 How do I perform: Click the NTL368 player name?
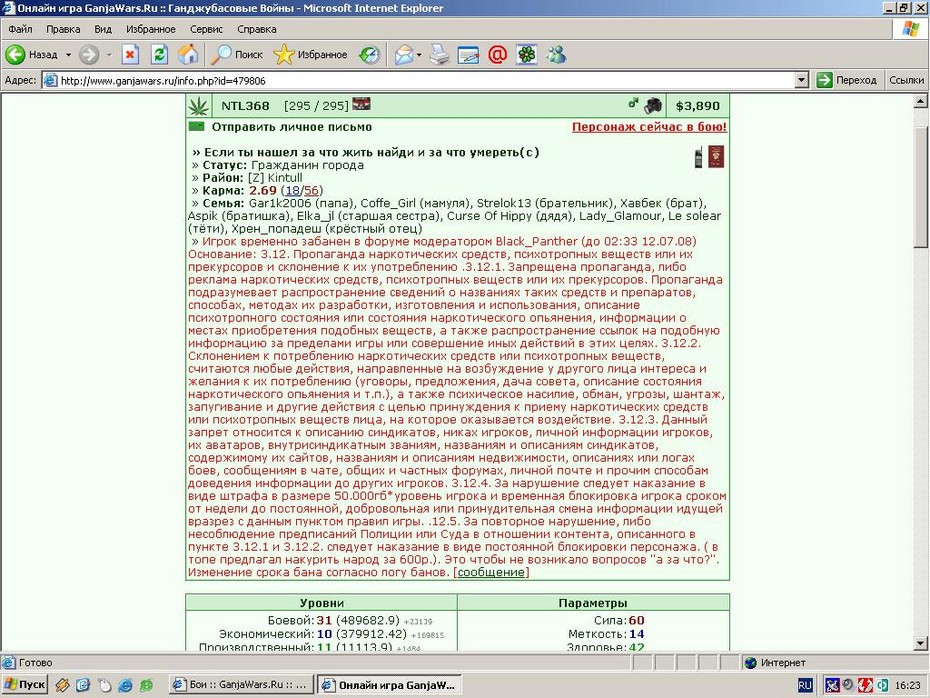(245, 106)
